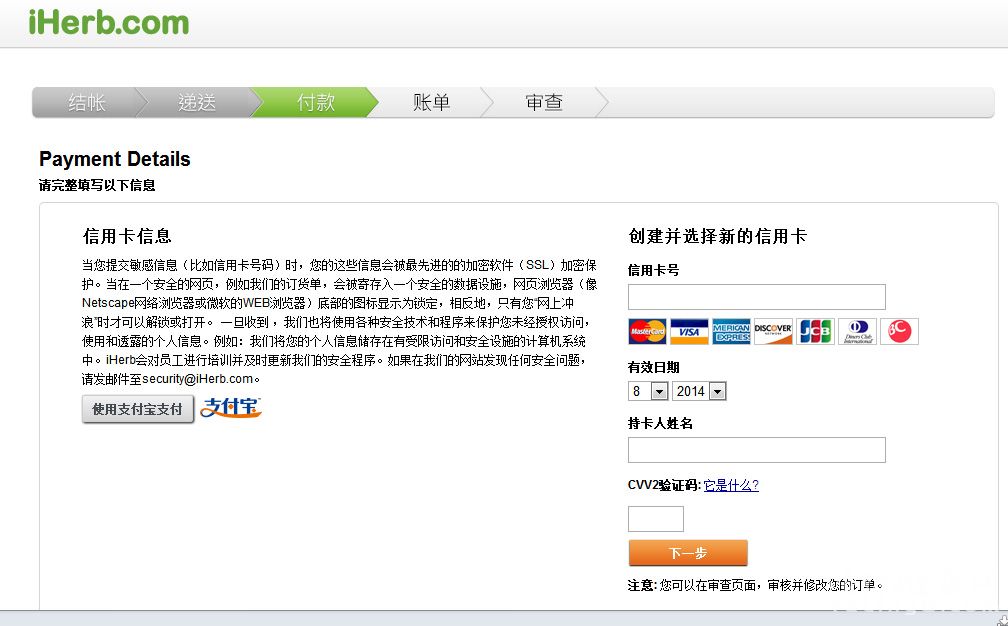Select the 付款 payment step
The height and width of the screenshot is (626, 1008).
pyautogui.click(x=315, y=102)
